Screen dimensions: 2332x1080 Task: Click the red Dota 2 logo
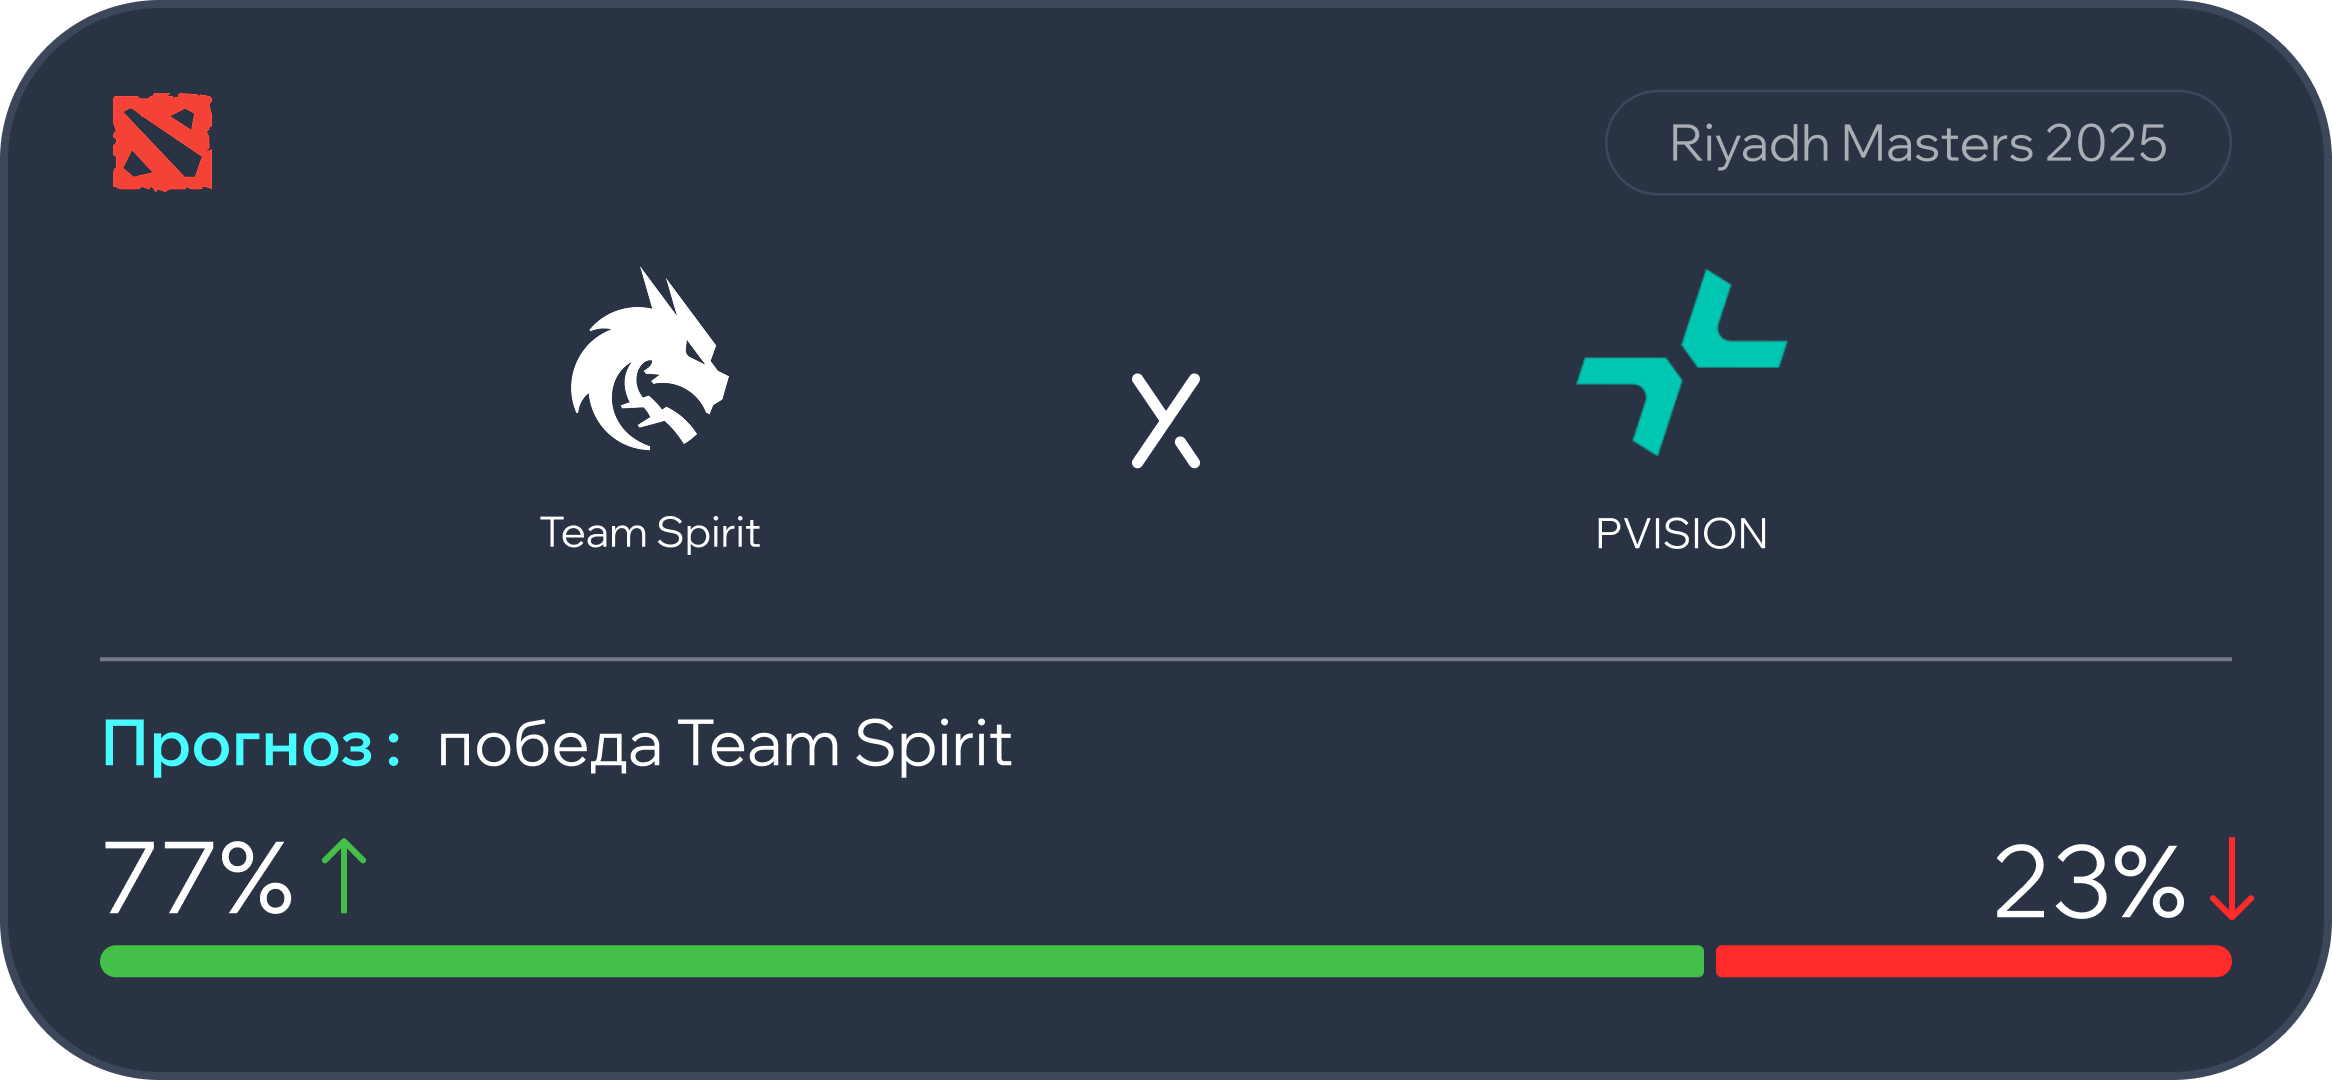pos(162,142)
